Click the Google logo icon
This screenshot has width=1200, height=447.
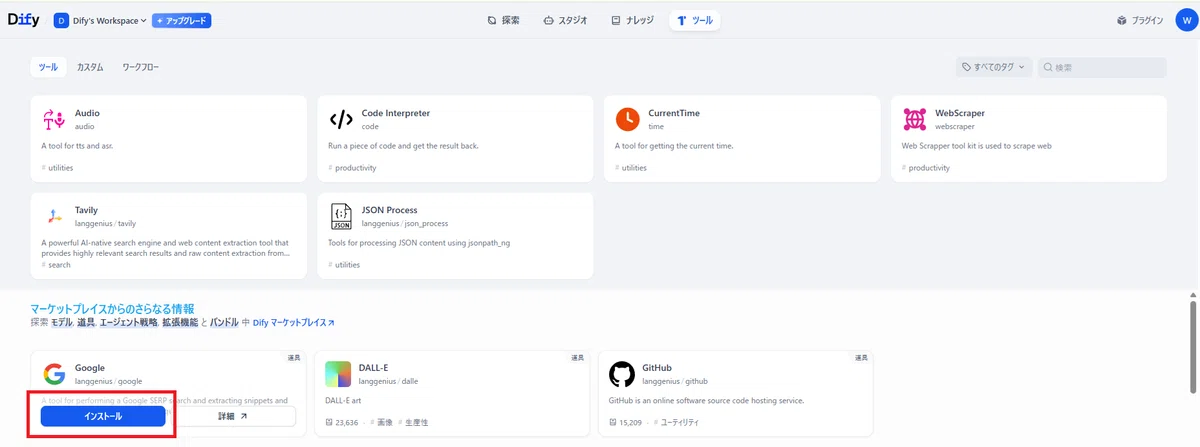pyautogui.click(x=54, y=374)
